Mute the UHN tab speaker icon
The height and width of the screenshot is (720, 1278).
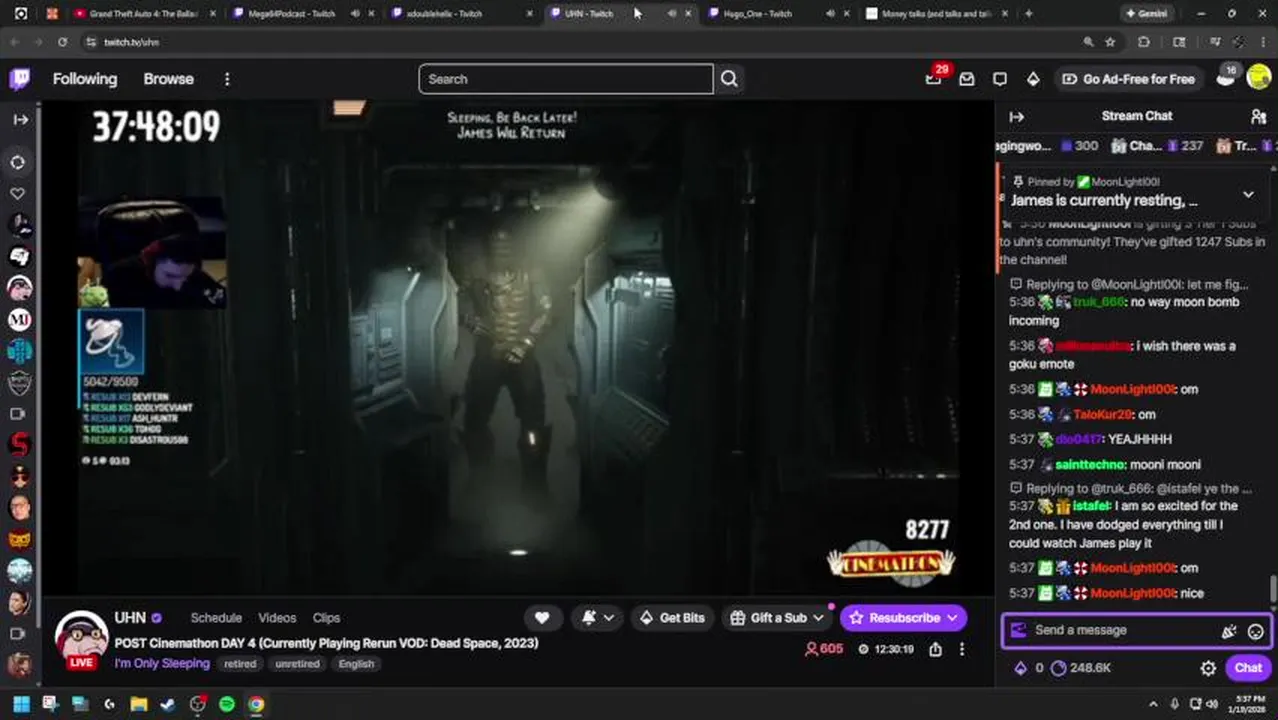point(671,14)
